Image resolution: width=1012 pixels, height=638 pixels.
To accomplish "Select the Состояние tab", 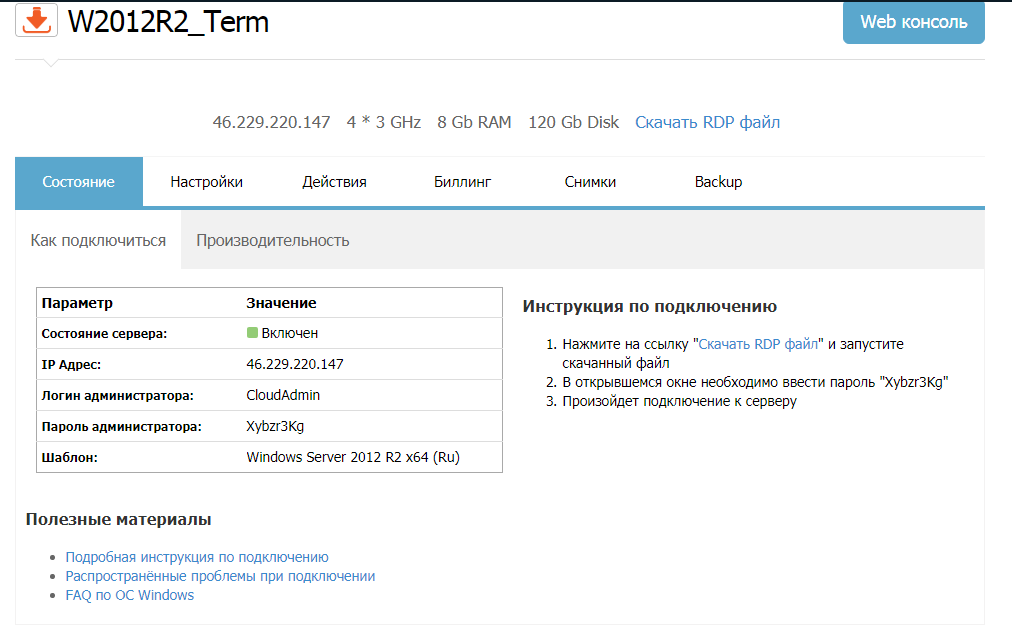I will pos(79,182).
